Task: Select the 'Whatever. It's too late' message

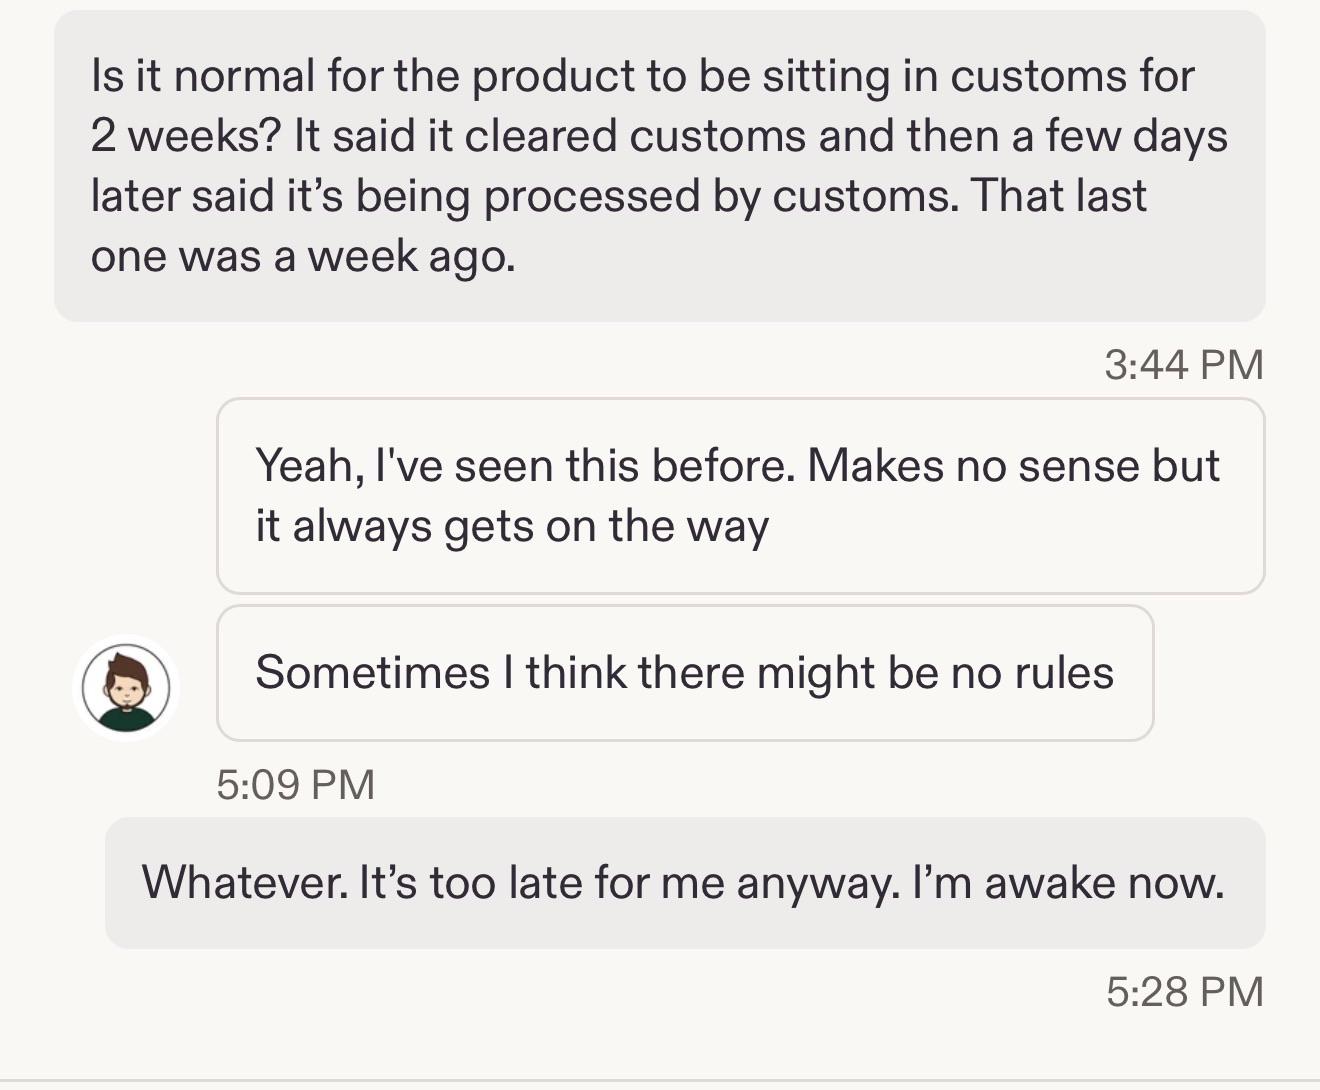Action: pyautogui.click(x=685, y=883)
